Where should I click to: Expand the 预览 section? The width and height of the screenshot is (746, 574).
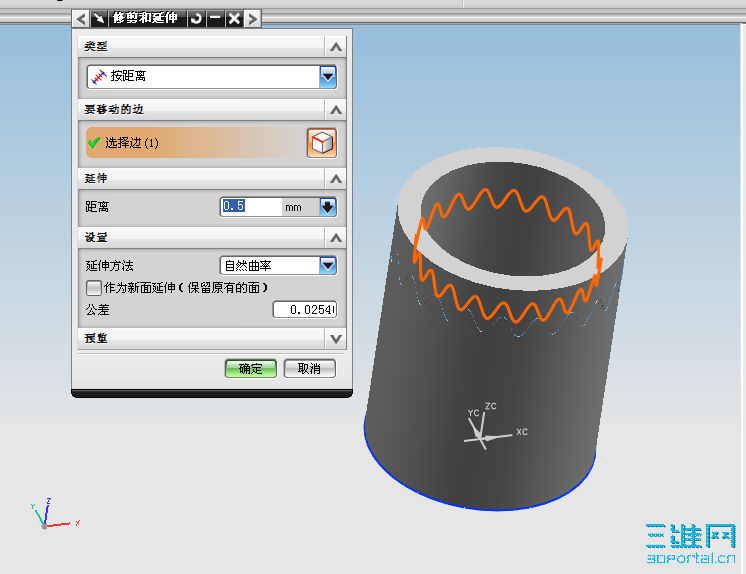(x=336, y=339)
